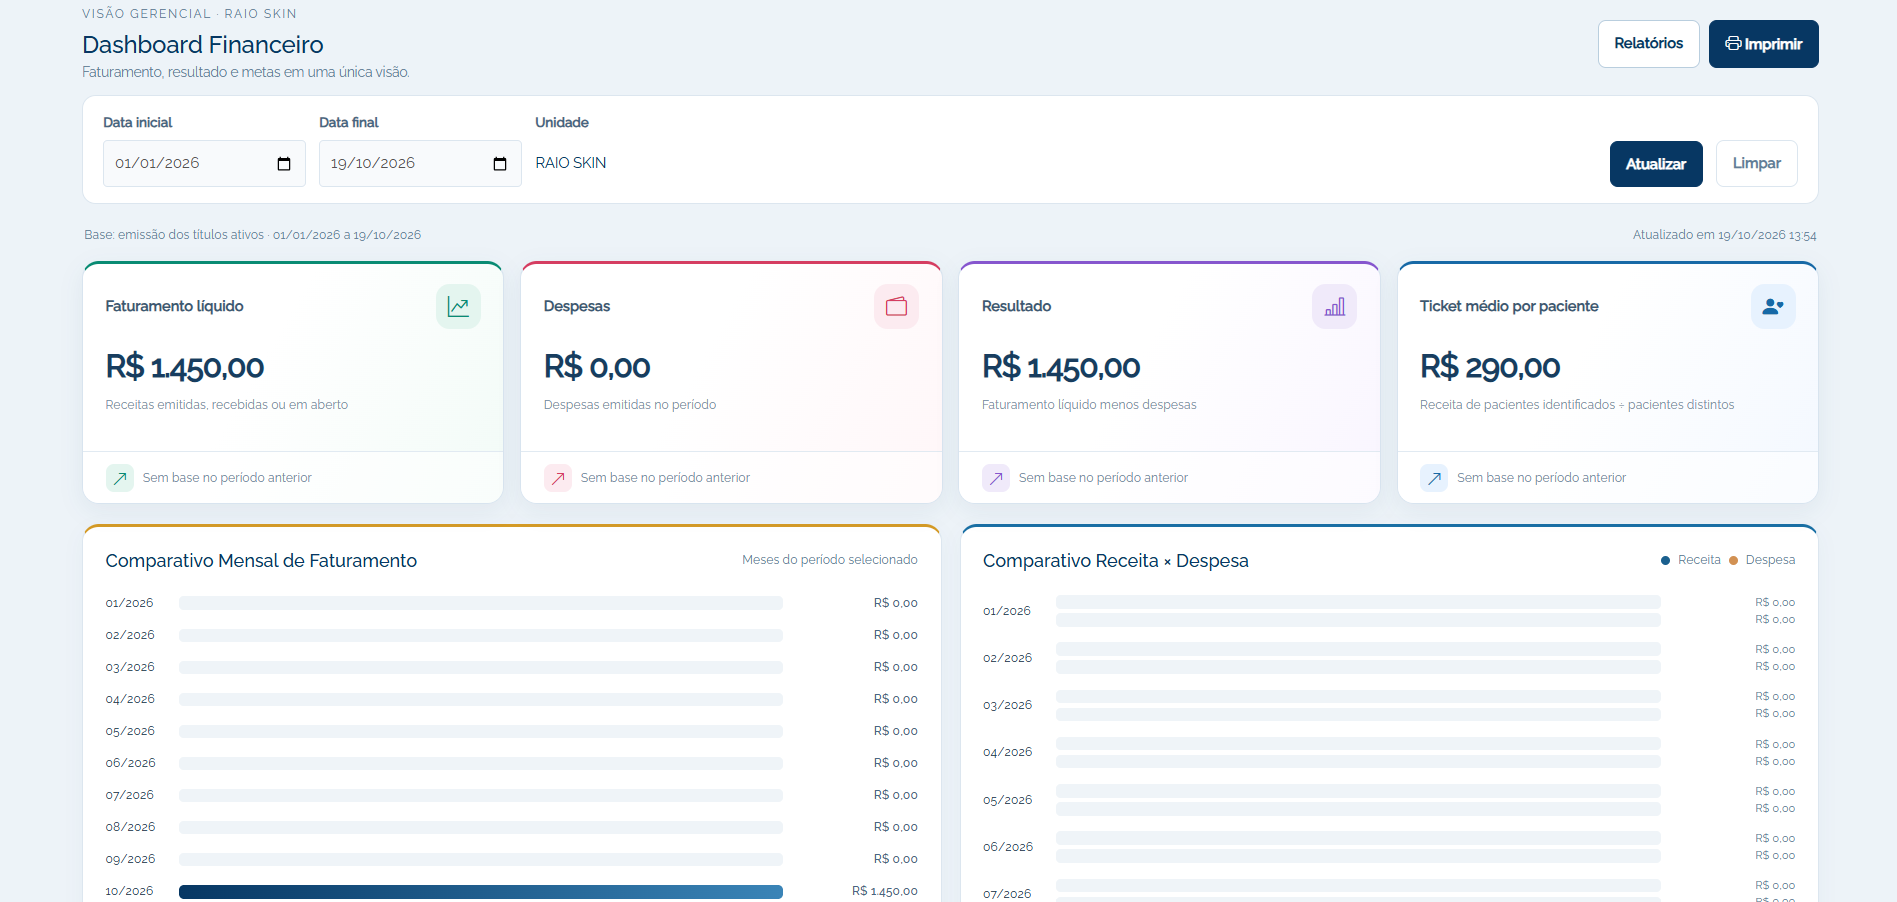The height and width of the screenshot is (902, 1897).
Task: Click the 05/2026 row in Comparativo Mensal
Action: pos(511,731)
